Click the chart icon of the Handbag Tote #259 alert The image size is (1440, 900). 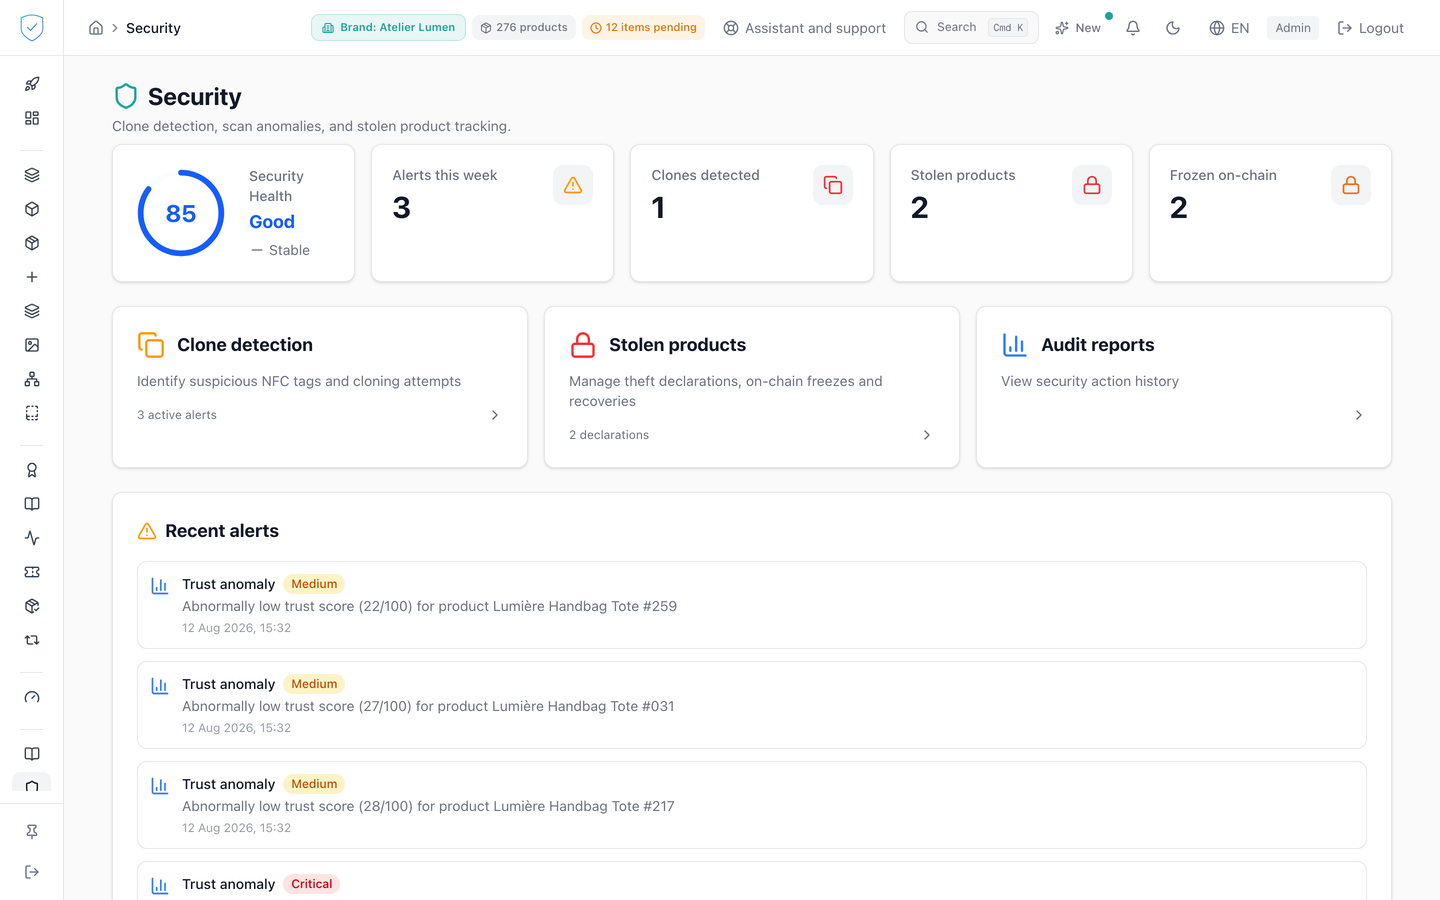tap(159, 585)
